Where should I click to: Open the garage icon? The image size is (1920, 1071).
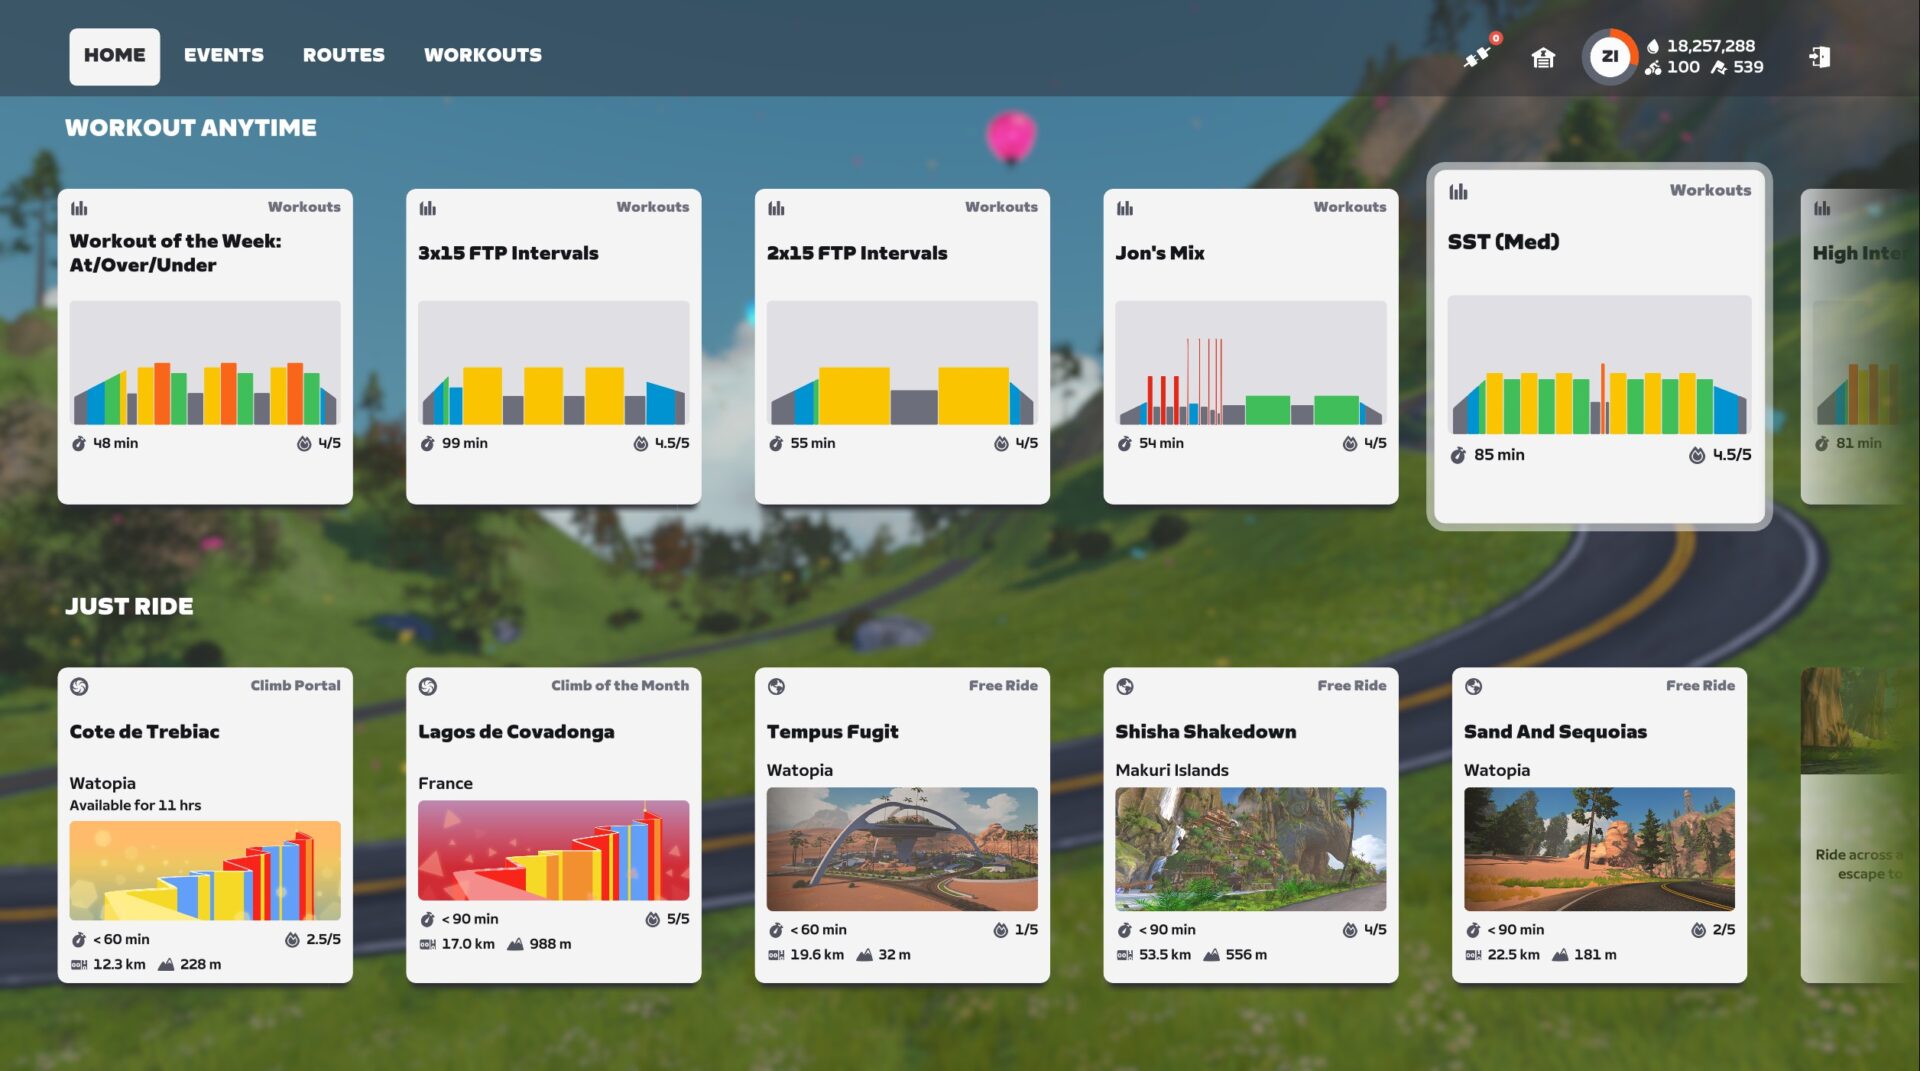click(1543, 58)
